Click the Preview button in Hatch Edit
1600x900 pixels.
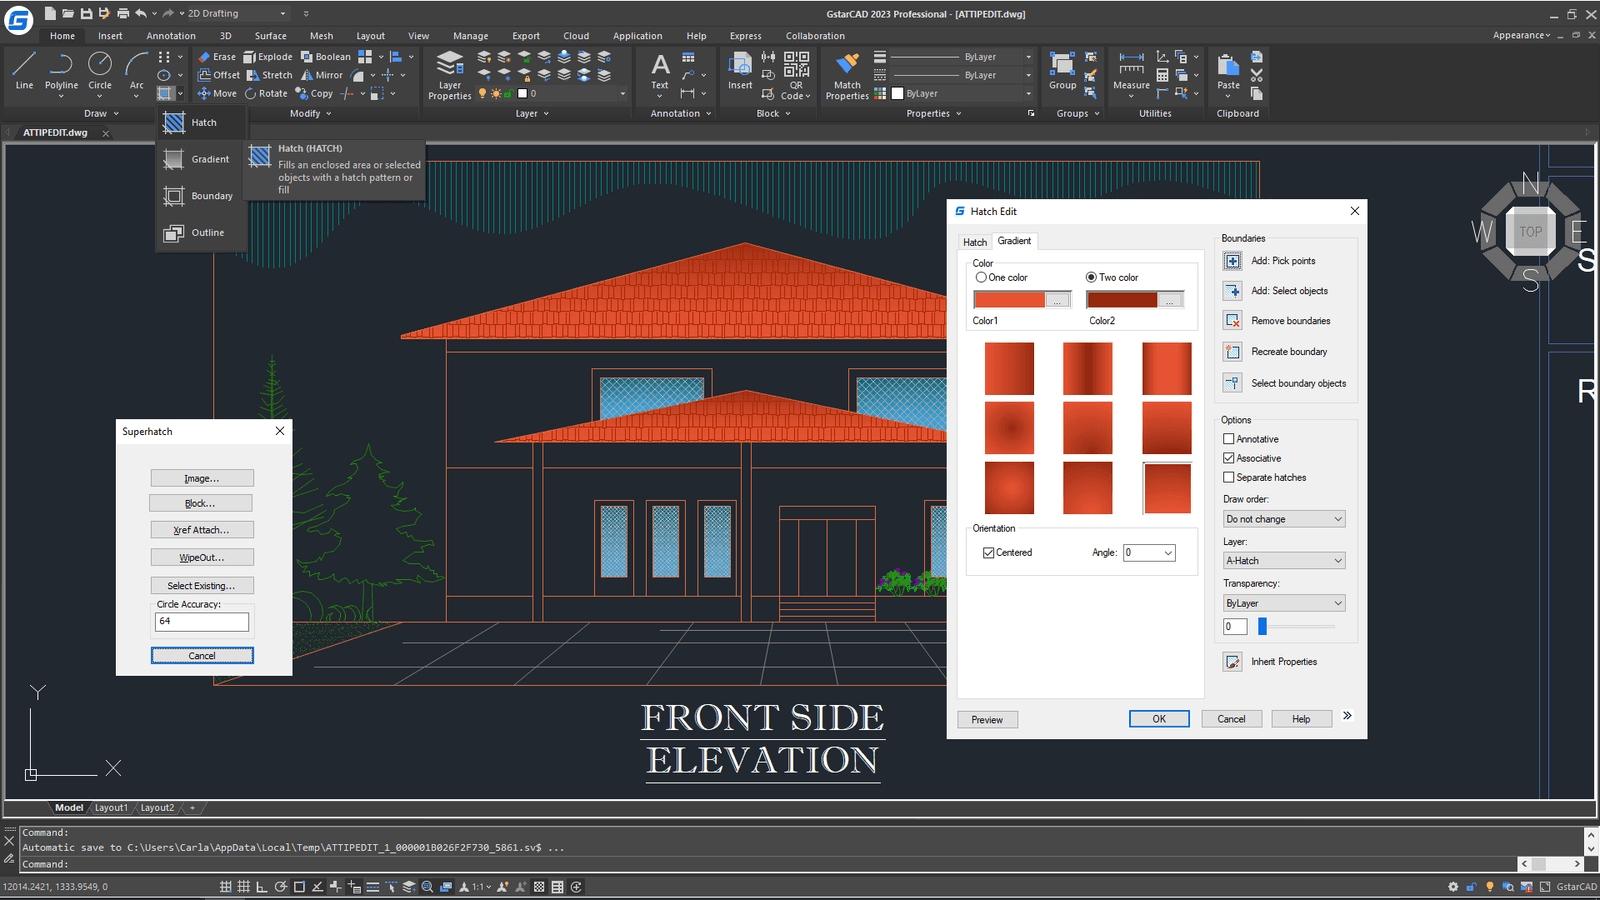click(987, 720)
